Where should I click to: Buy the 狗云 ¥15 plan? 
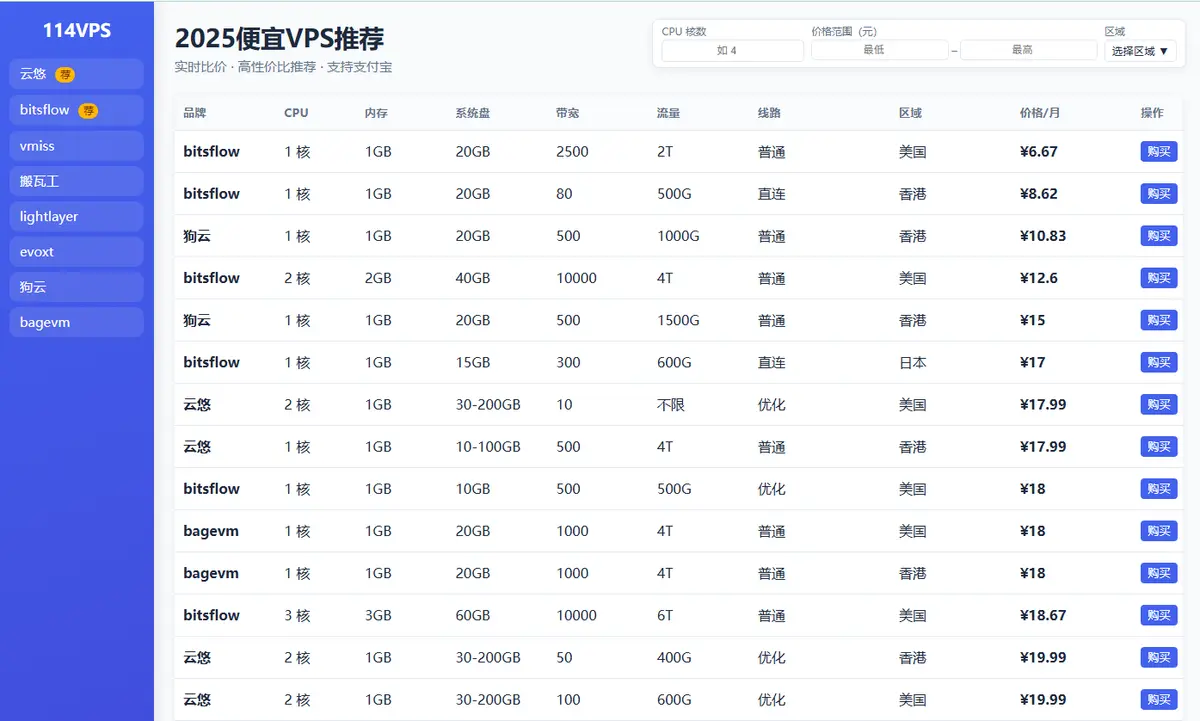(1159, 320)
